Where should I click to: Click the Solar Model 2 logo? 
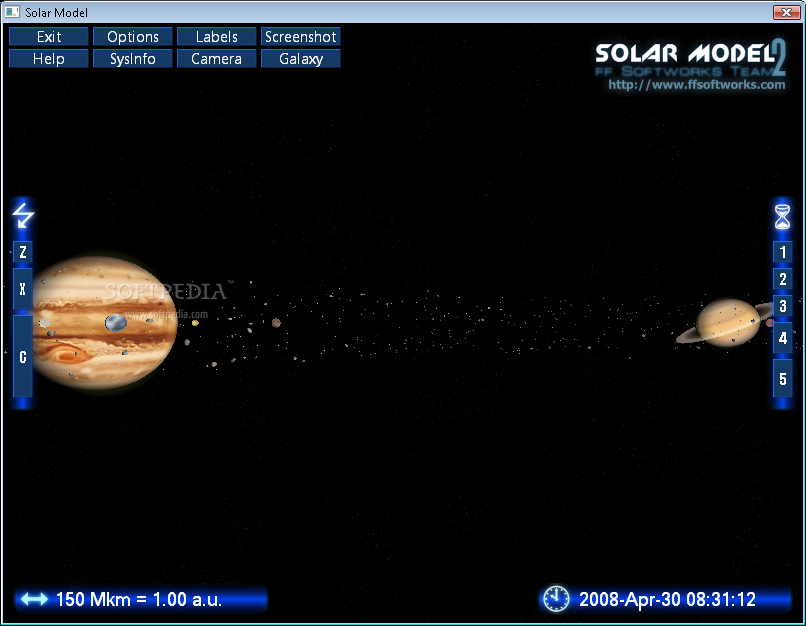(690, 57)
